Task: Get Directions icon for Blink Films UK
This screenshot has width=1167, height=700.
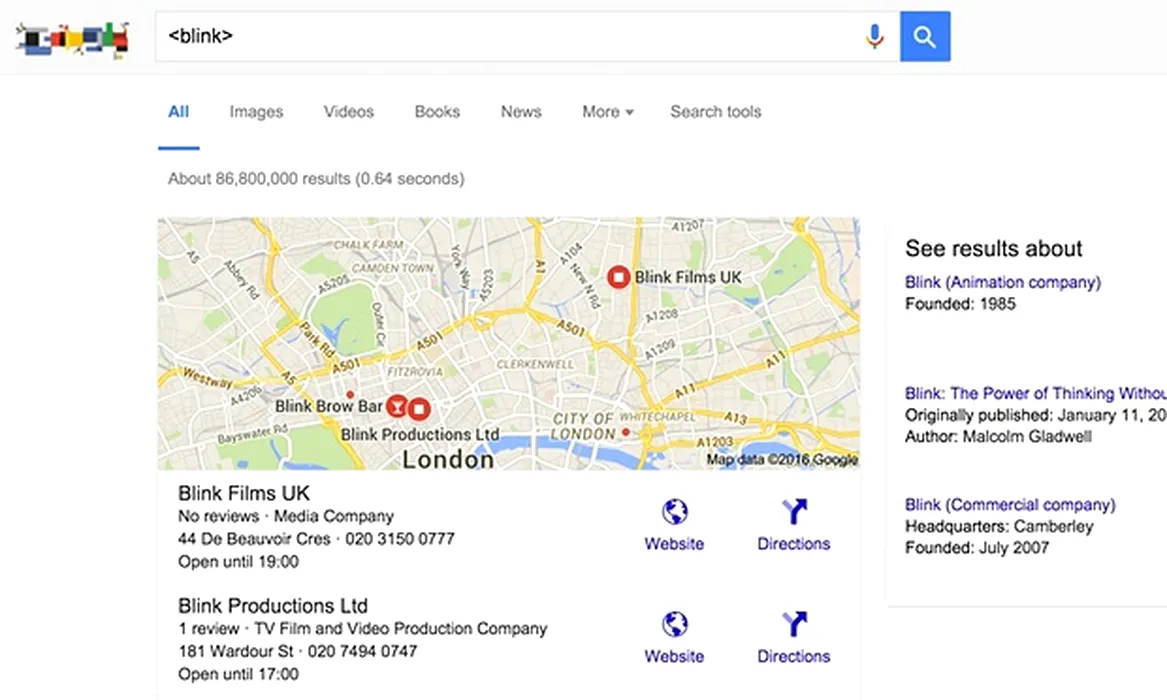Action: click(794, 513)
